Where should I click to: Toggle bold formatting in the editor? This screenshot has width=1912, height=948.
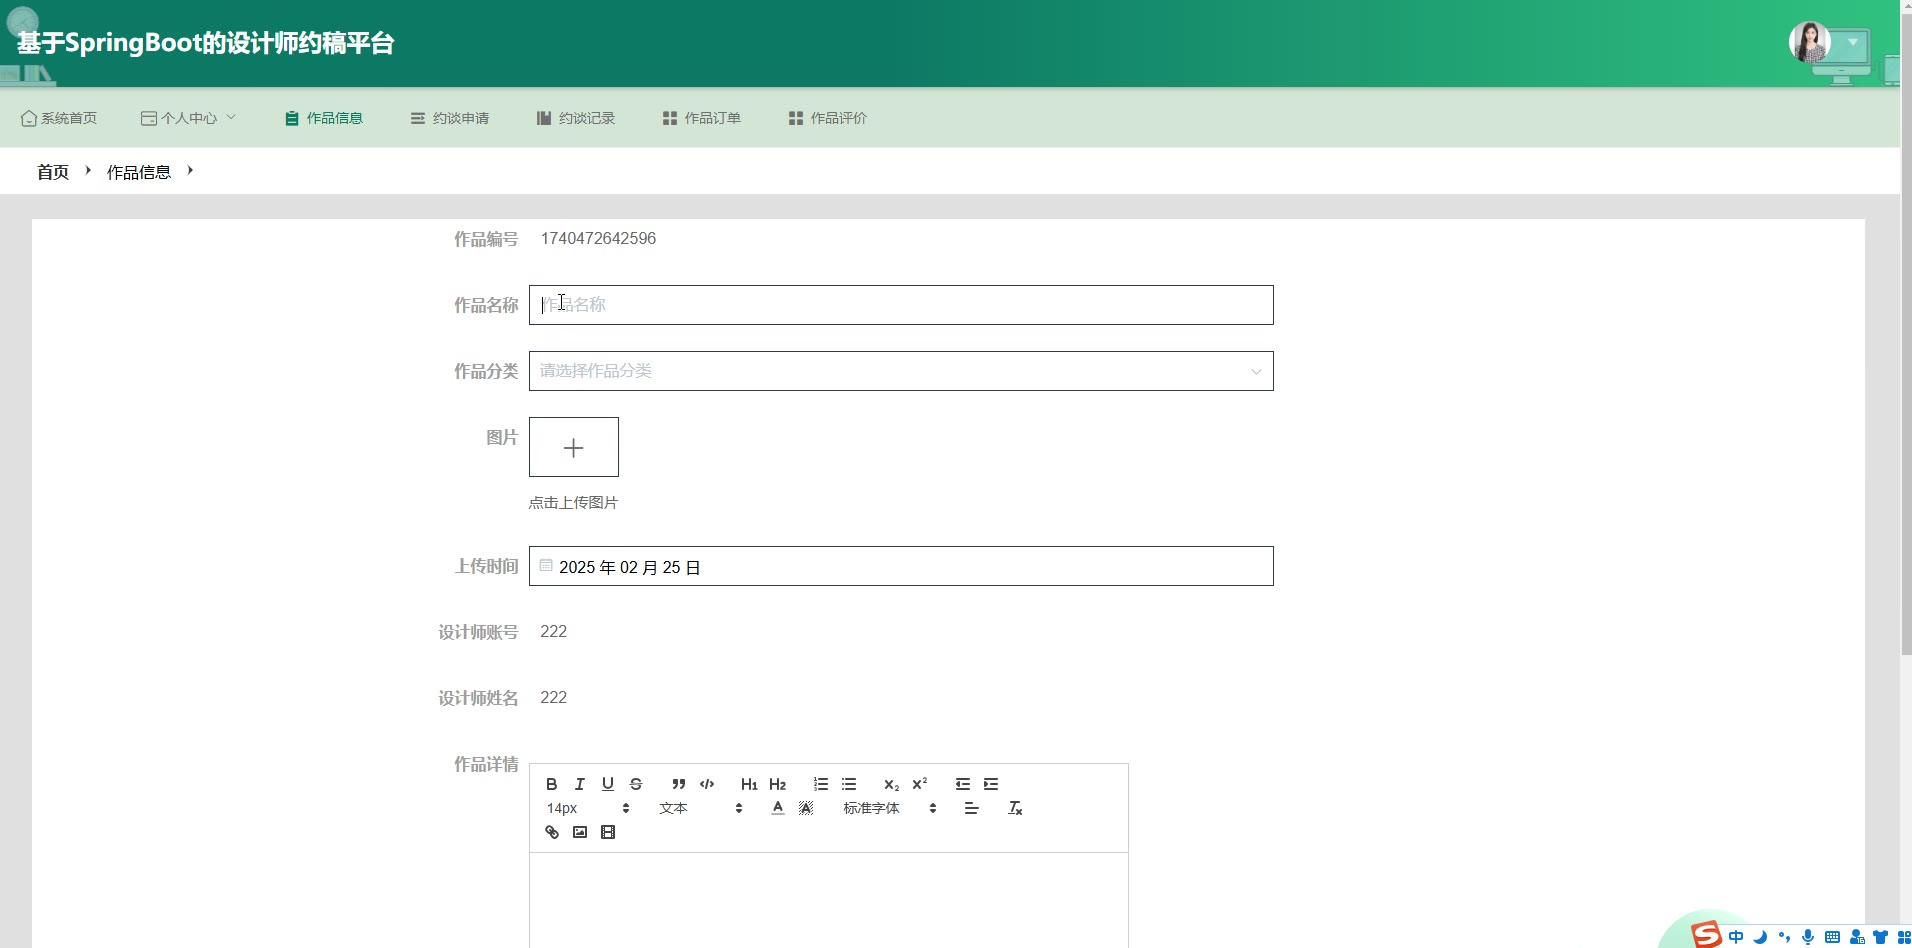tap(551, 784)
